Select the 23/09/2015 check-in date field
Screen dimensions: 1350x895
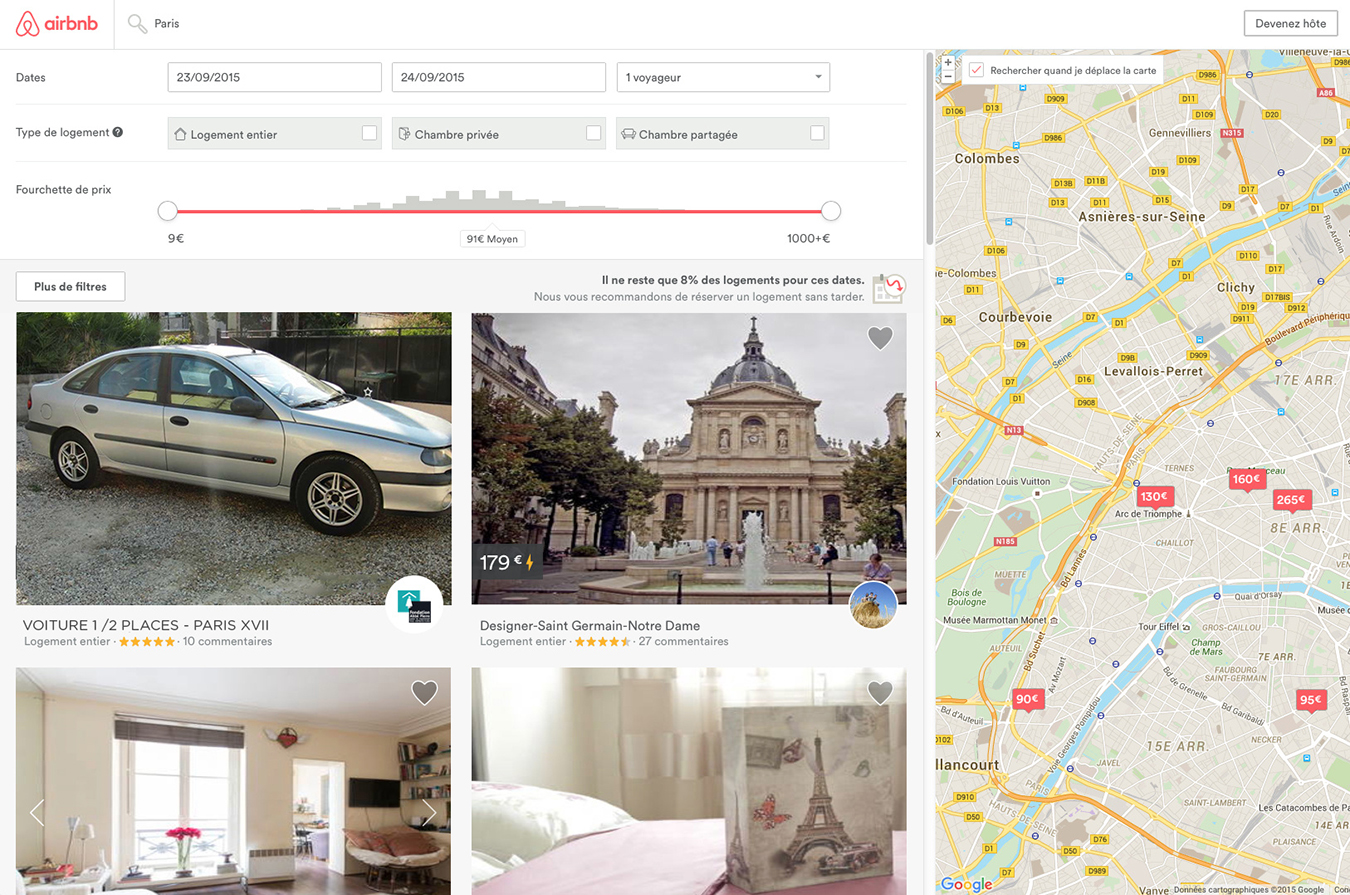click(274, 77)
